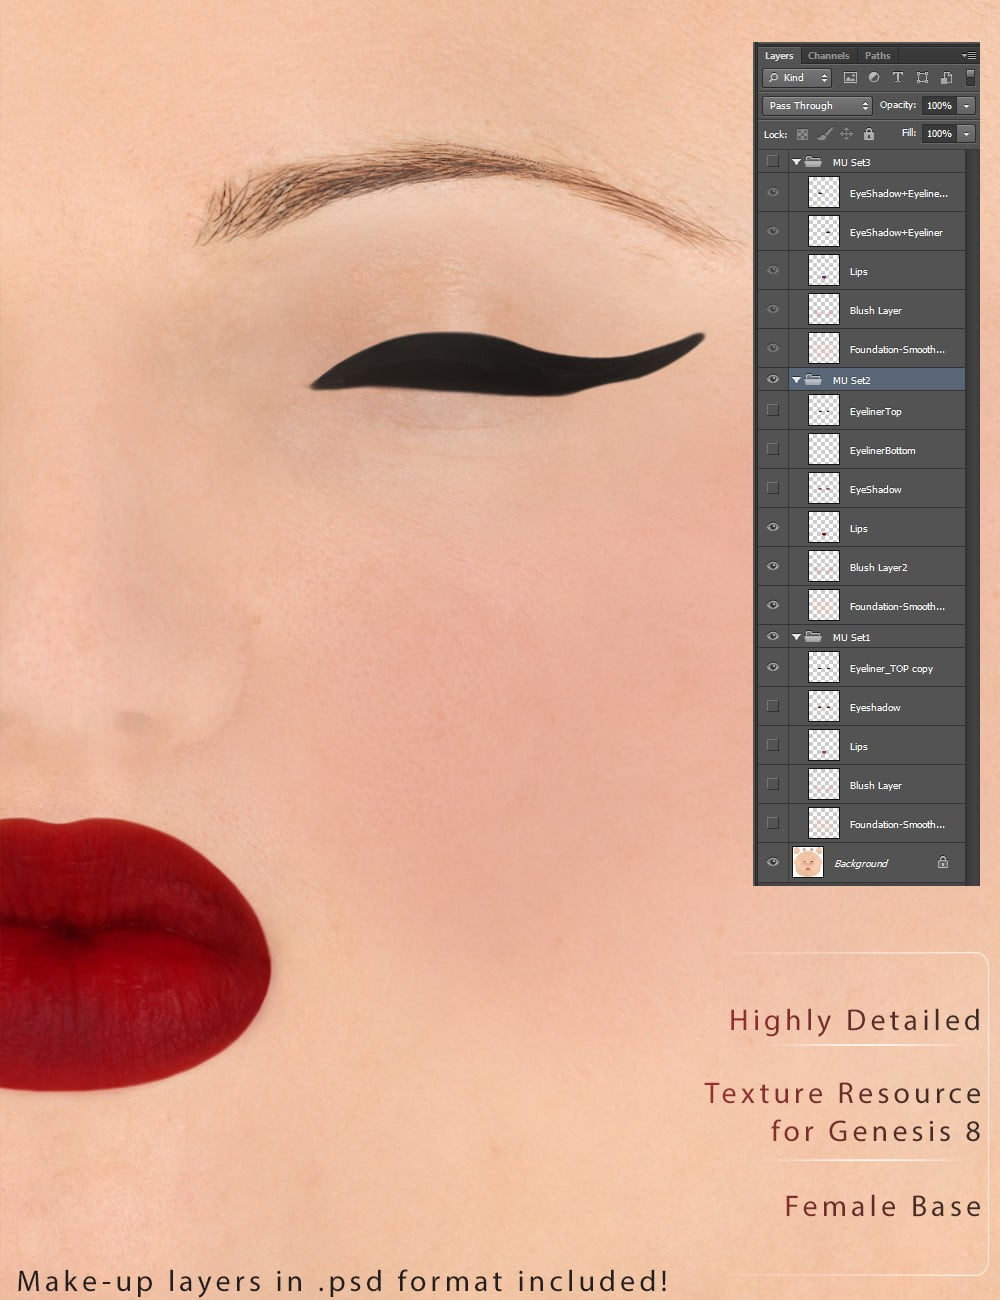Screen dimensions: 1000x1300
Task: Enable lock image pixels brush icon
Action: 826,131
